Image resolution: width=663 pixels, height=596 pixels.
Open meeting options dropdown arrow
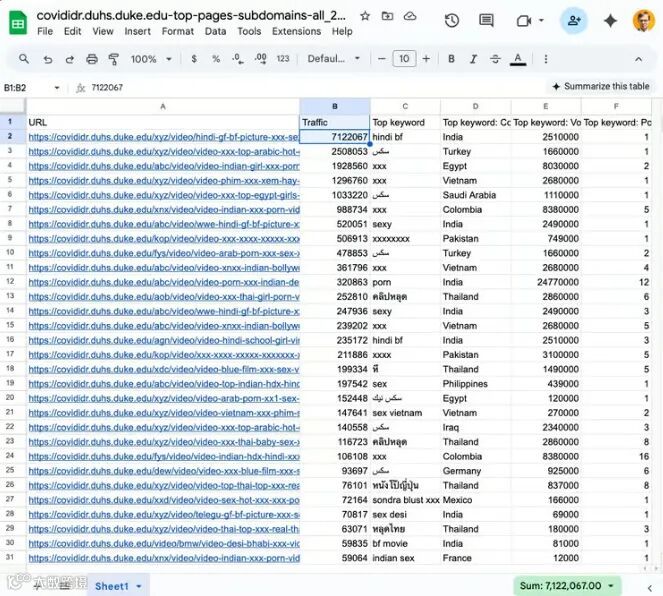(x=541, y=20)
